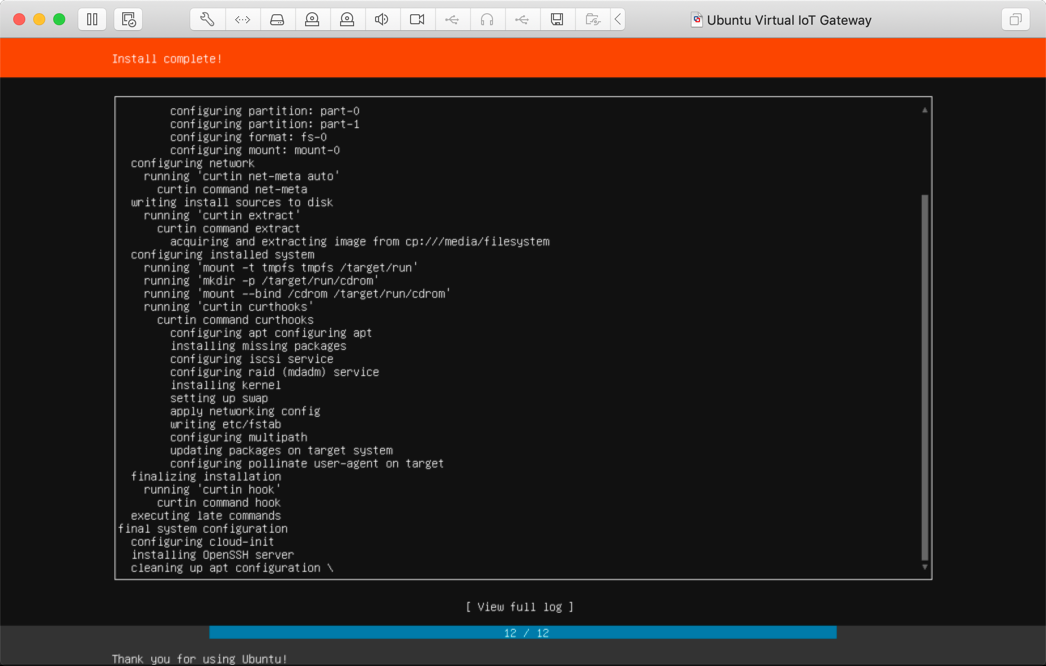Click 'configuring format: fs-0' log line
This screenshot has width=1046, height=666.
pos(248,137)
